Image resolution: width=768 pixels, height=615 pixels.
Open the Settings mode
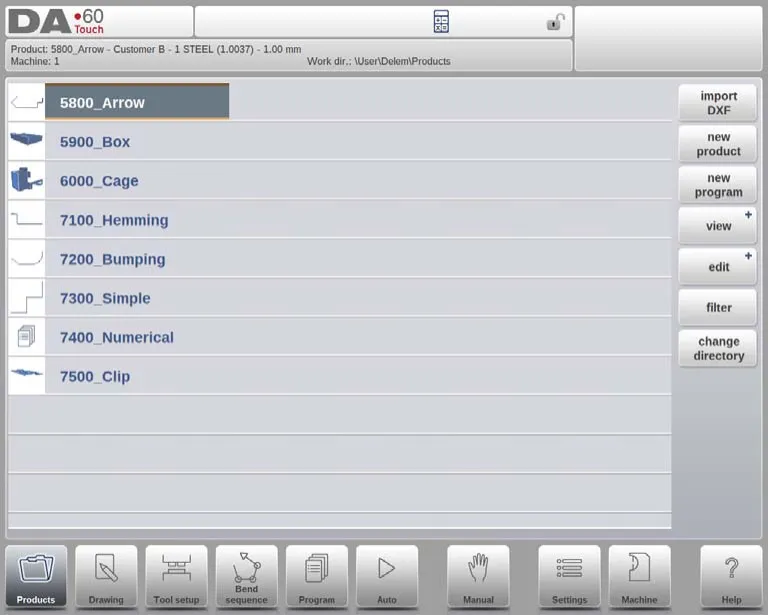569,576
